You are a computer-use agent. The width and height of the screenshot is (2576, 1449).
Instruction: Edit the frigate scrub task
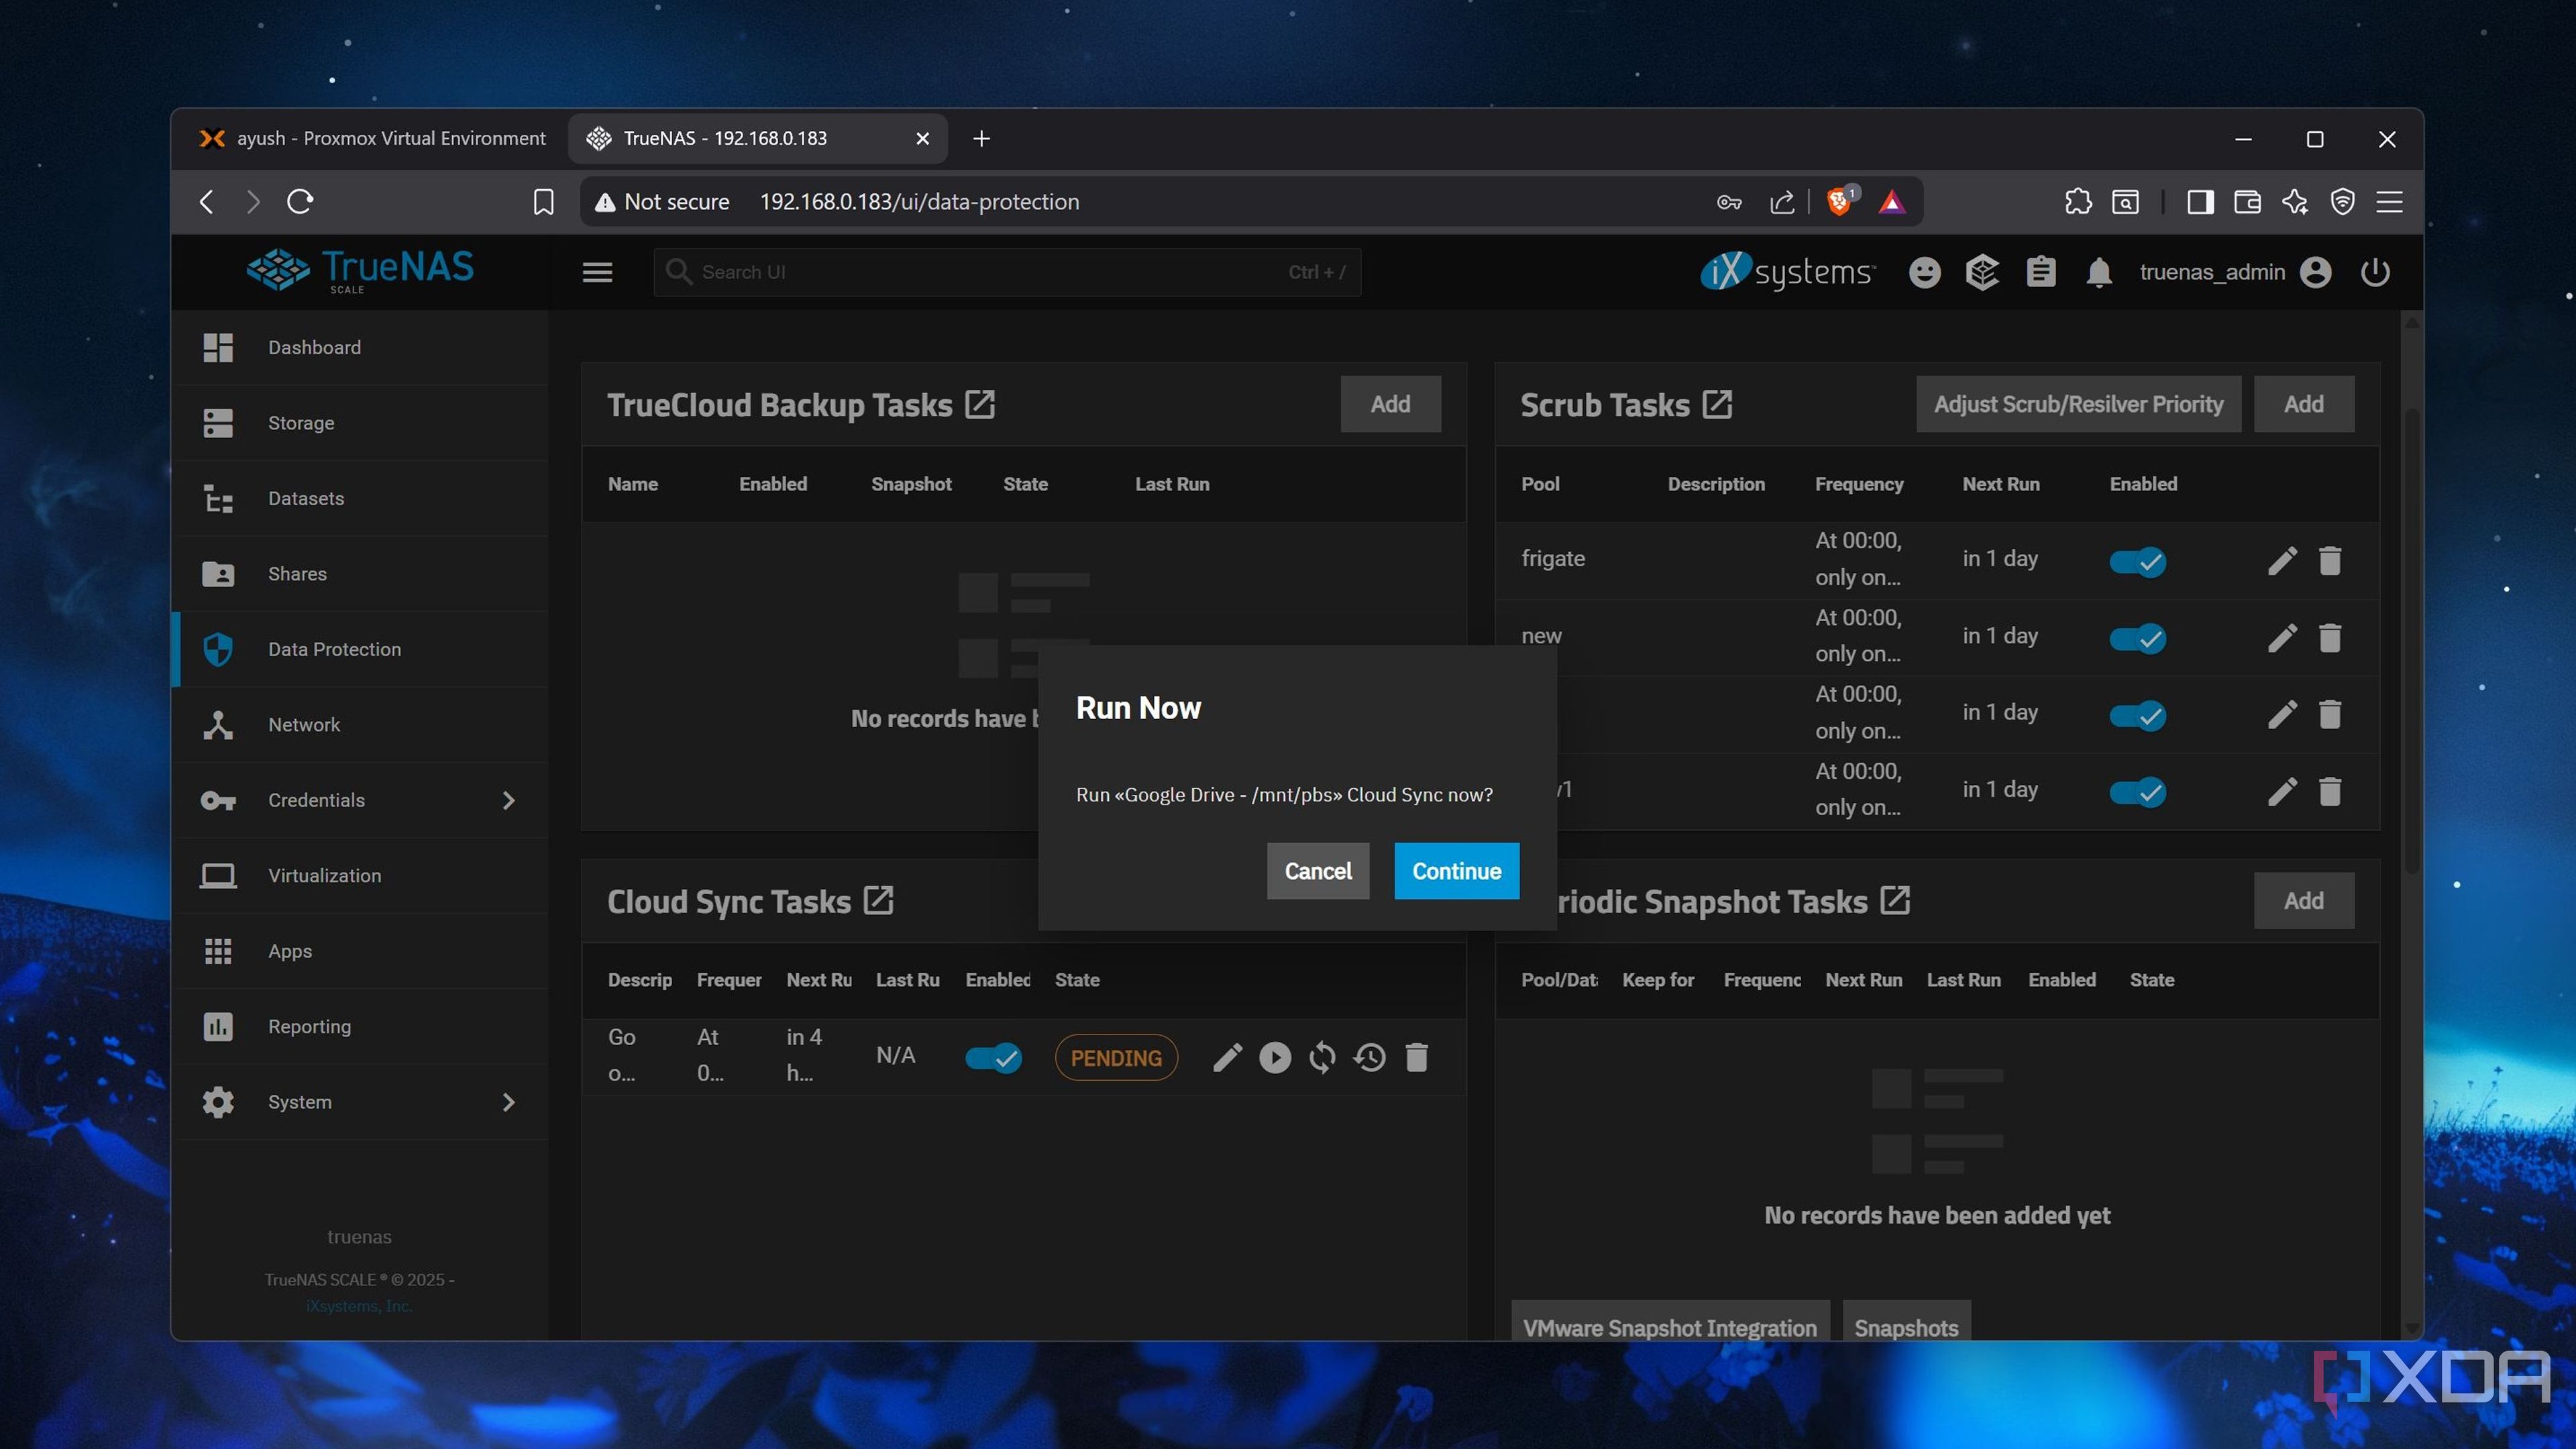(2281, 560)
